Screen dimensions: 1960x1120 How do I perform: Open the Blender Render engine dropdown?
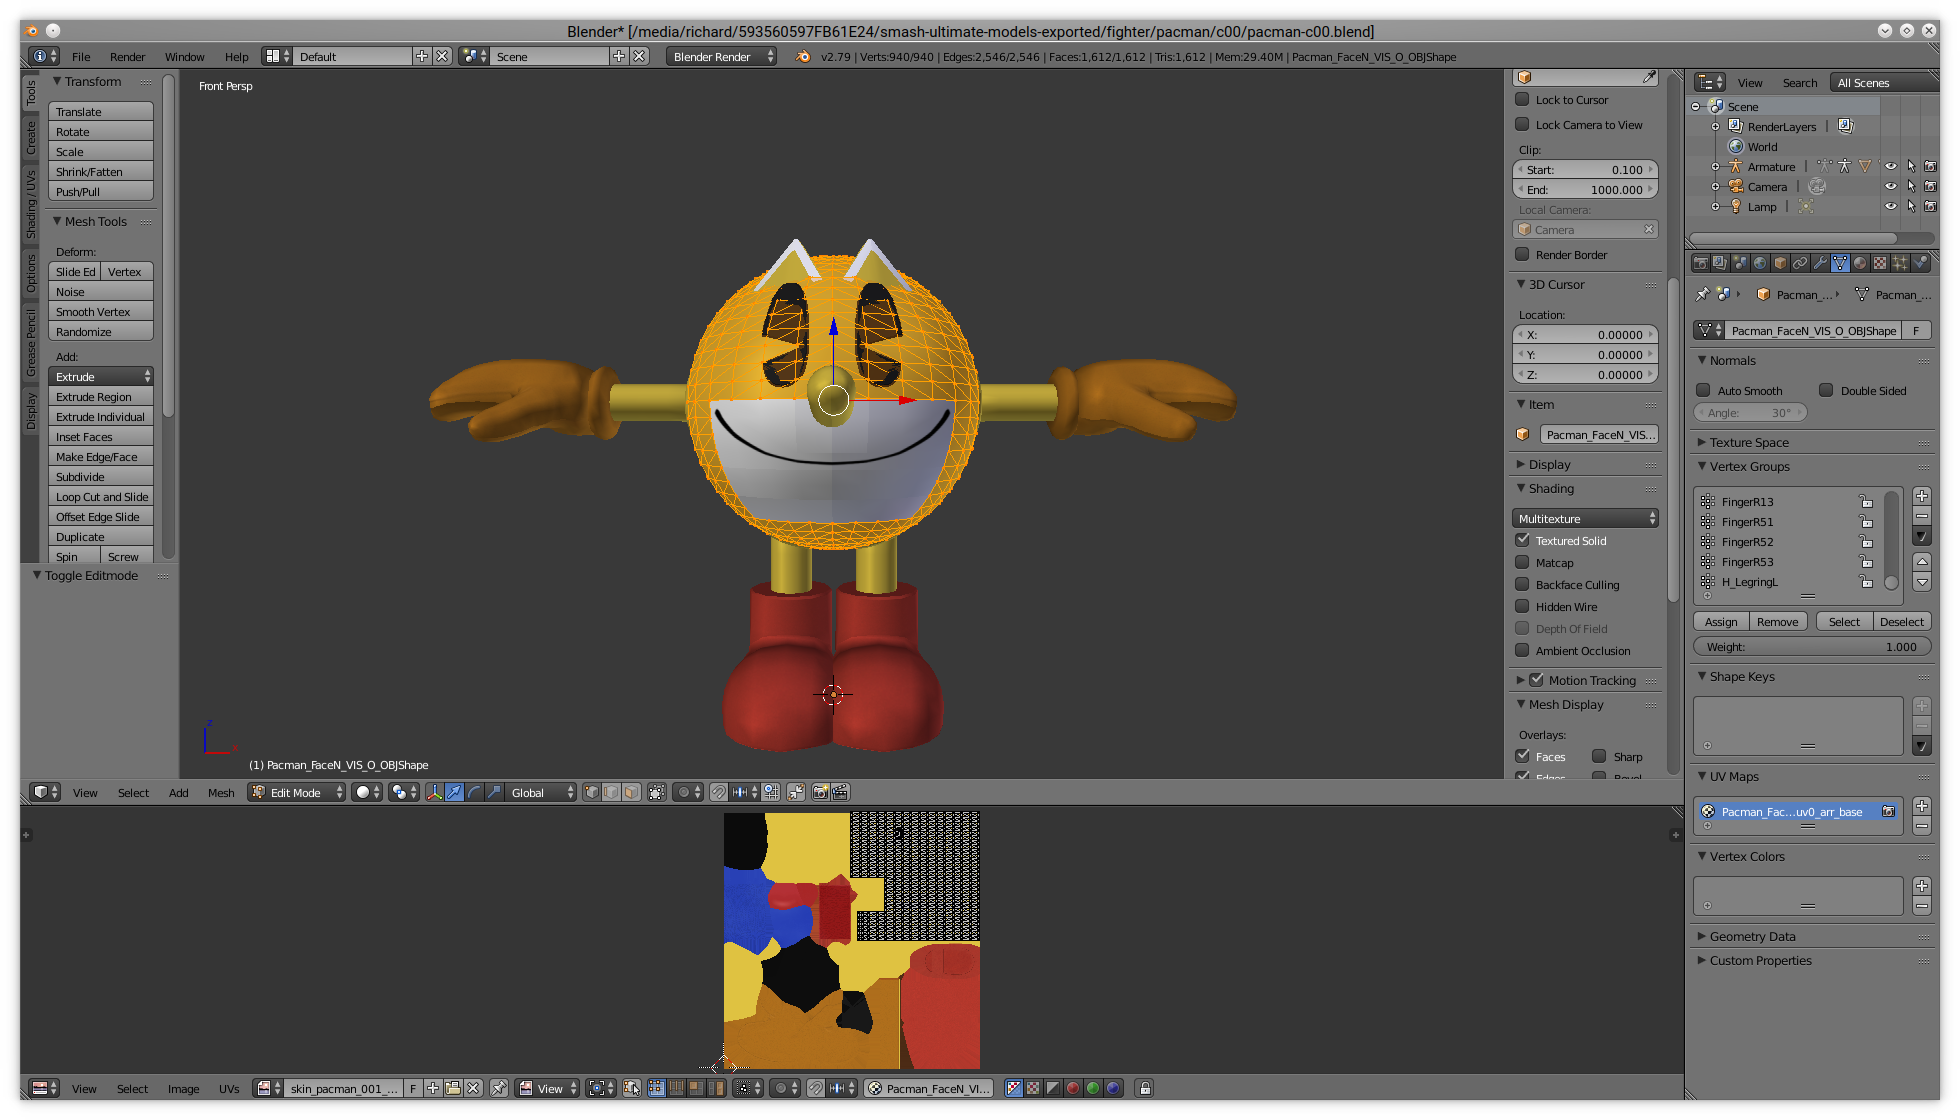tap(721, 56)
